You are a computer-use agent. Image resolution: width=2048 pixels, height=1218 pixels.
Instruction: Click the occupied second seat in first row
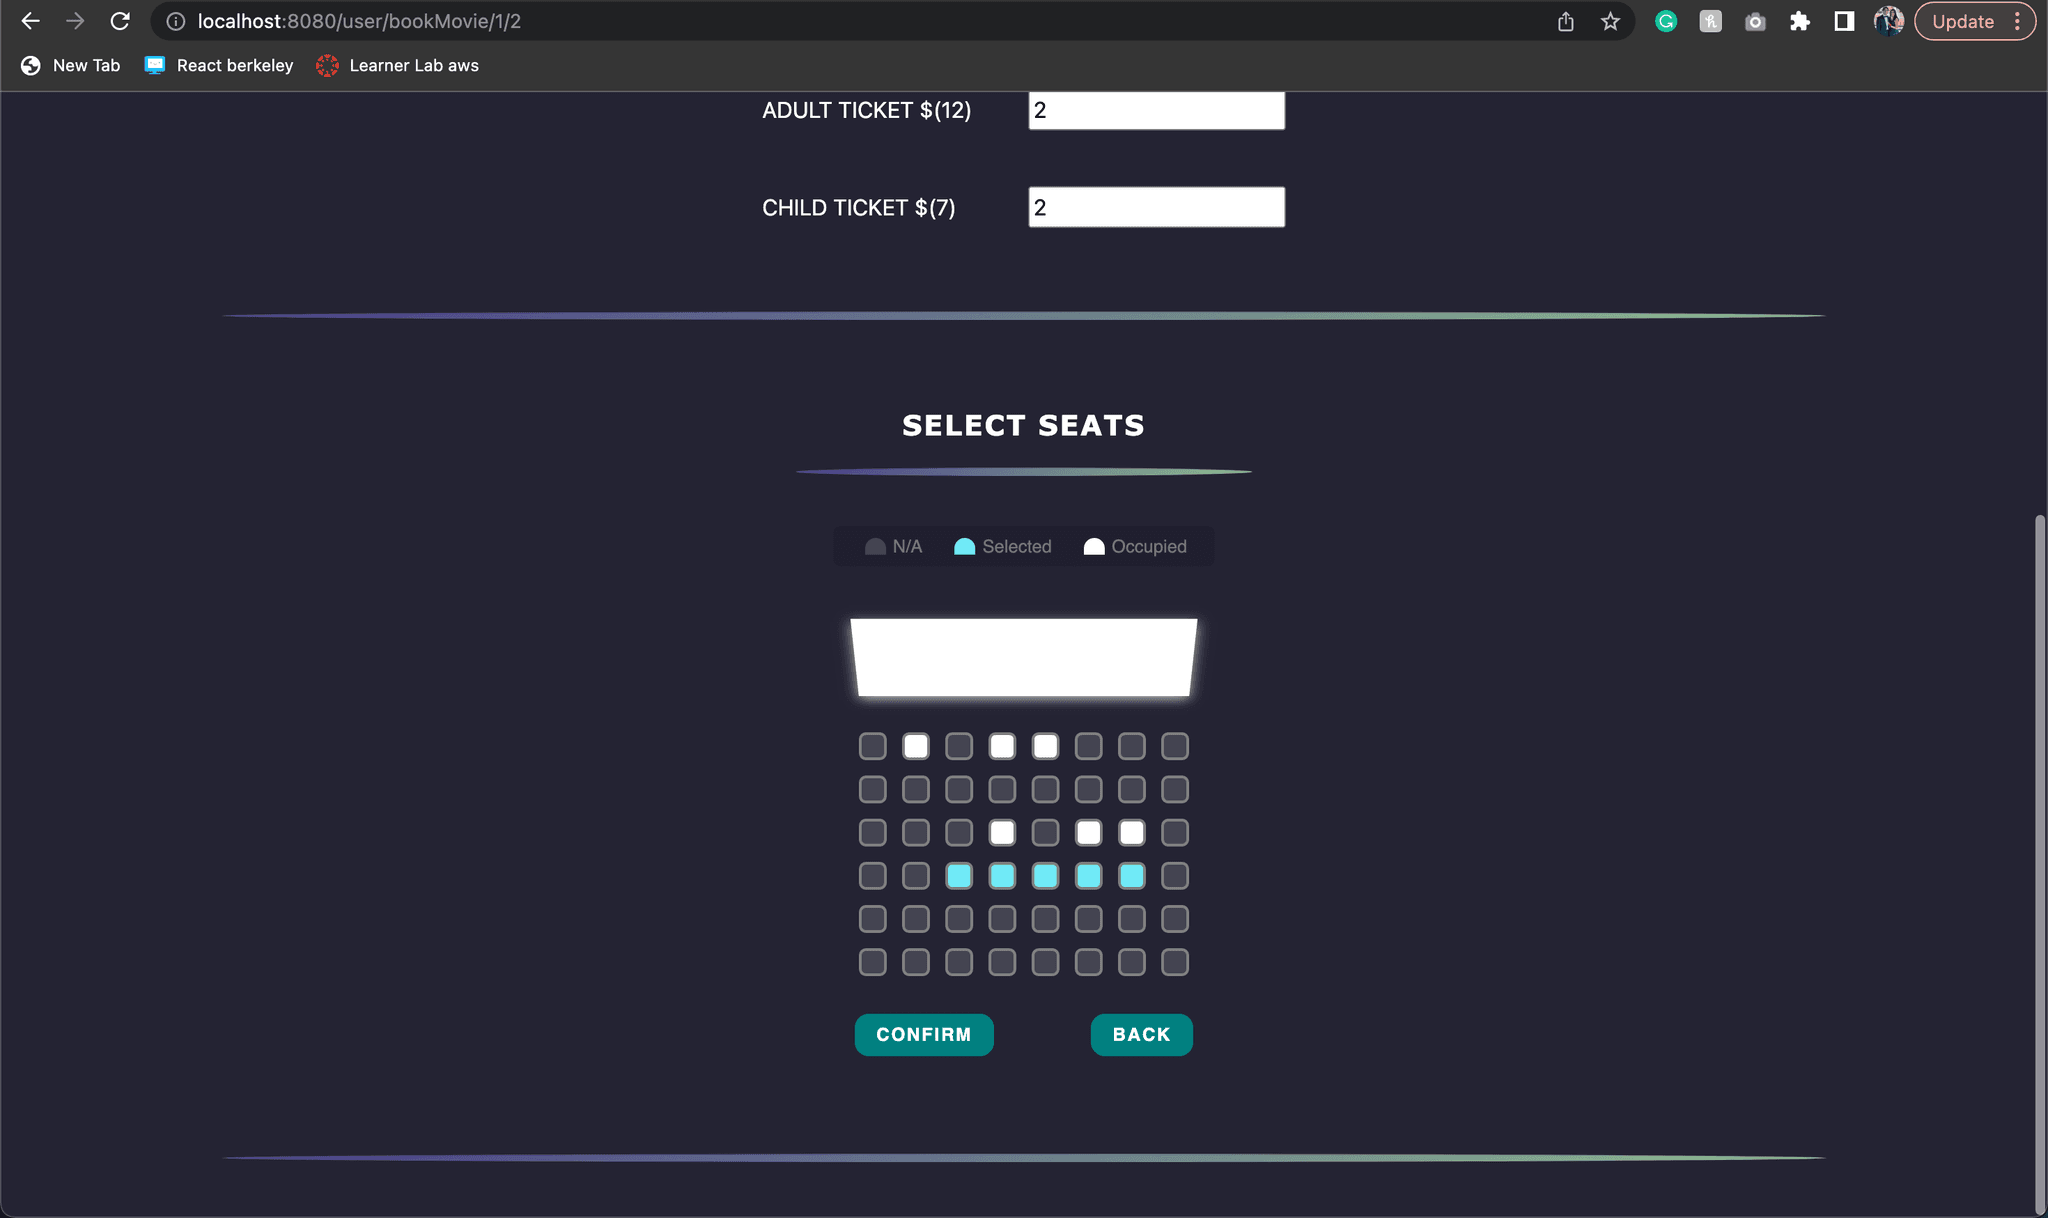(x=916, y=746)
